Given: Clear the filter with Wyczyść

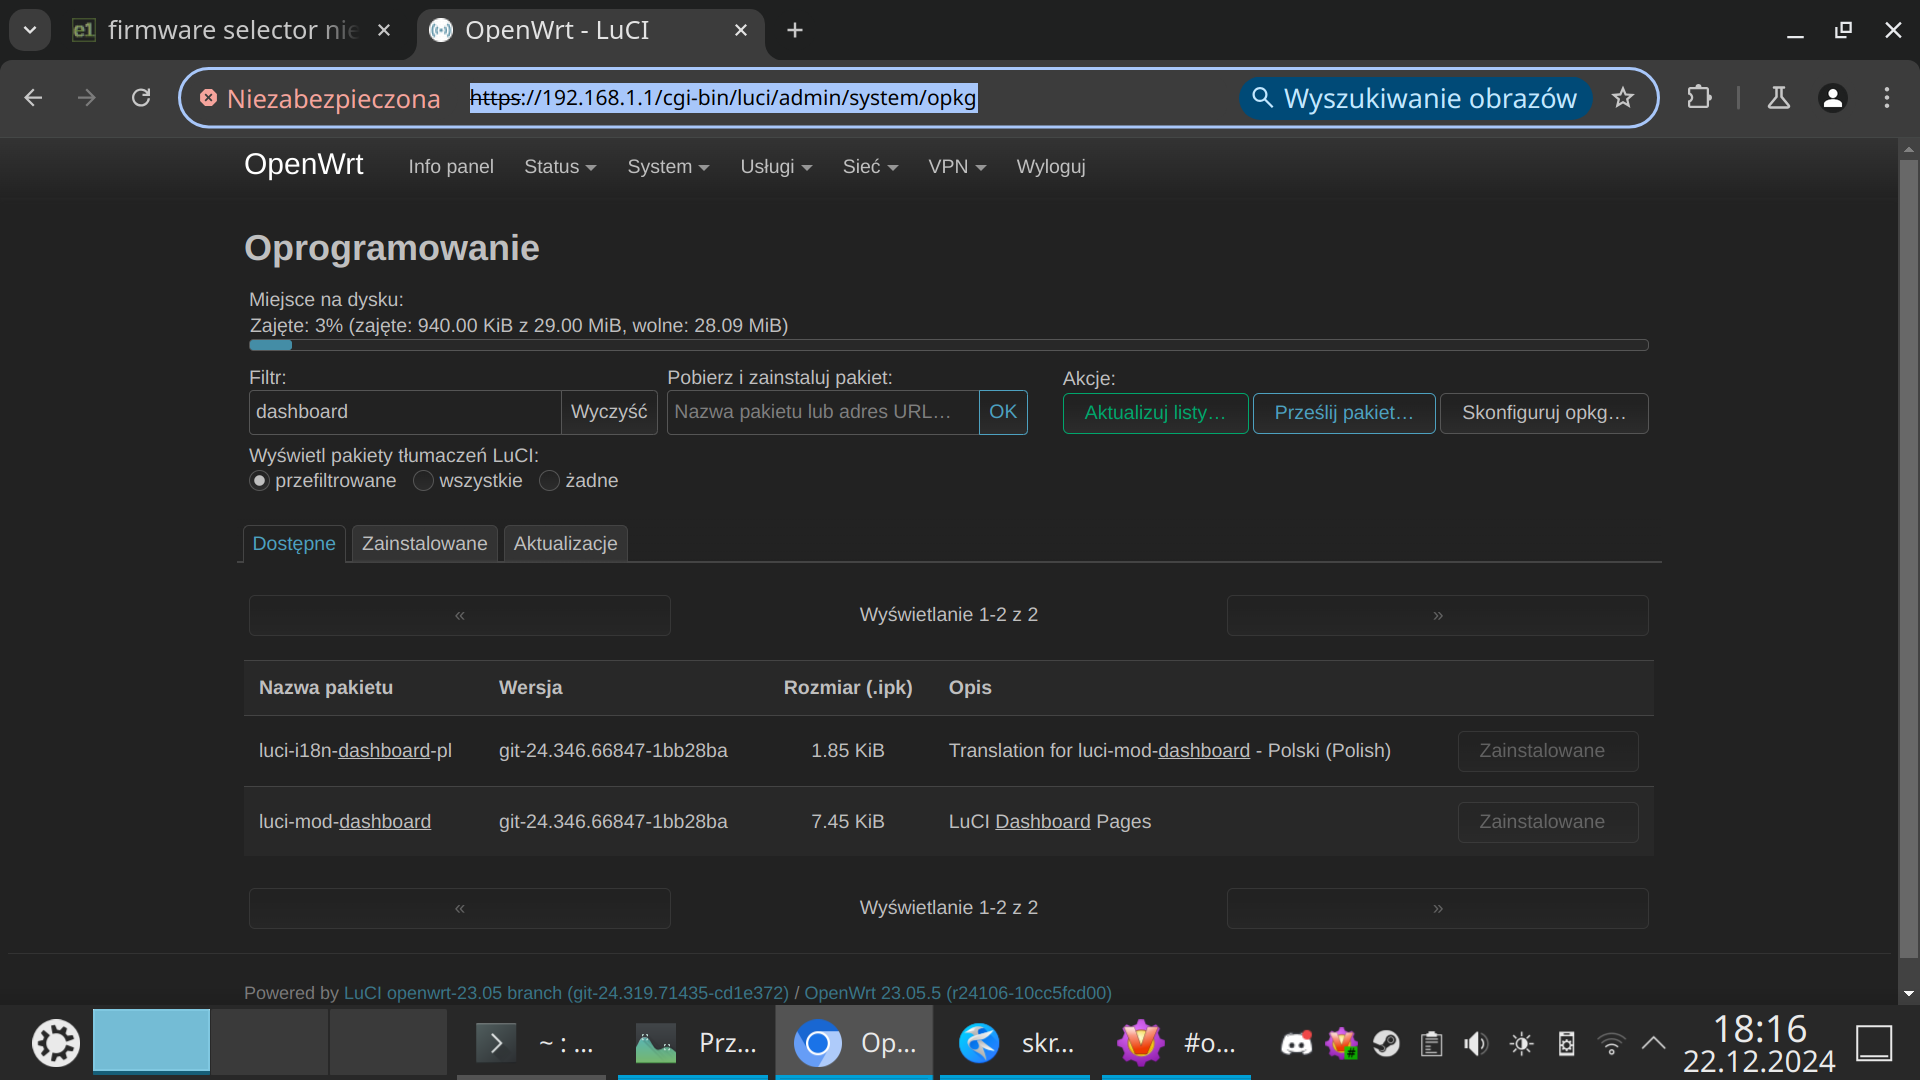Looking at the screenshot, I should pos(609,412).
